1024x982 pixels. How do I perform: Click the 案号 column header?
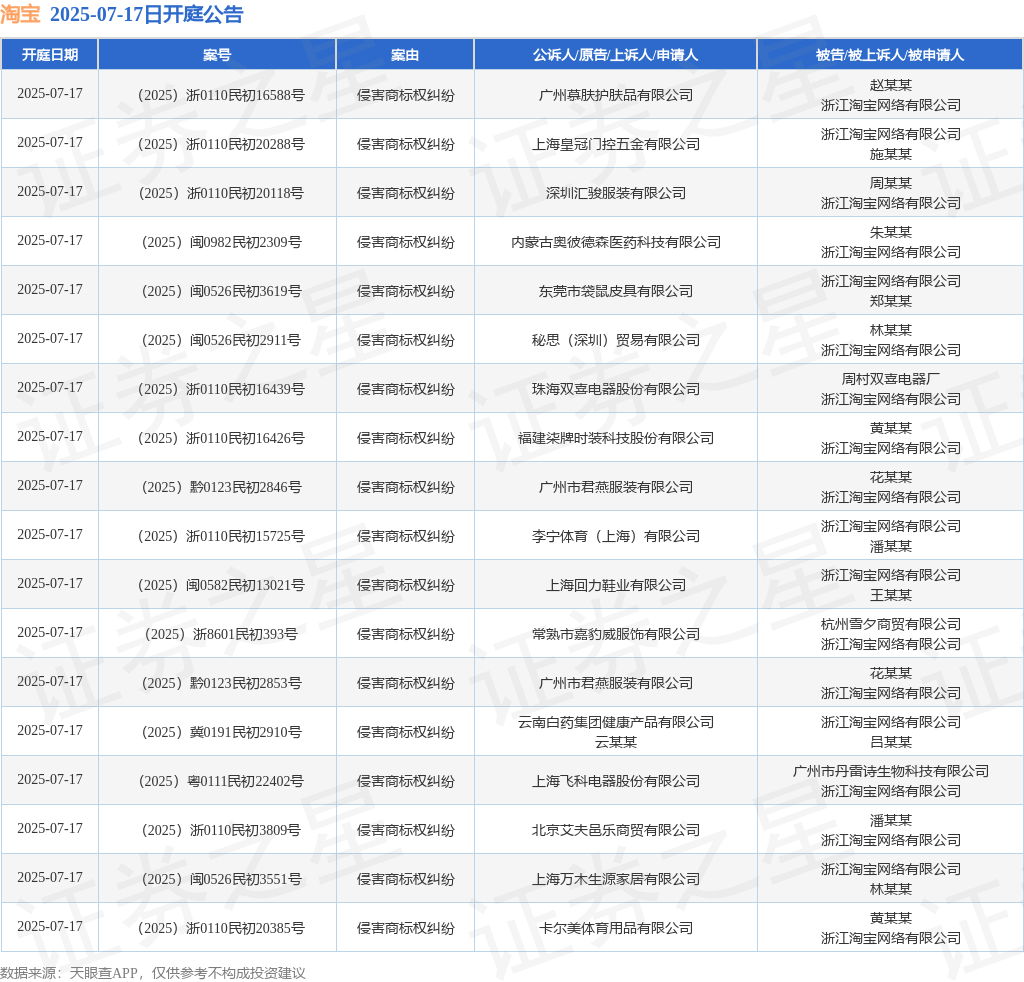click(217, 55)
